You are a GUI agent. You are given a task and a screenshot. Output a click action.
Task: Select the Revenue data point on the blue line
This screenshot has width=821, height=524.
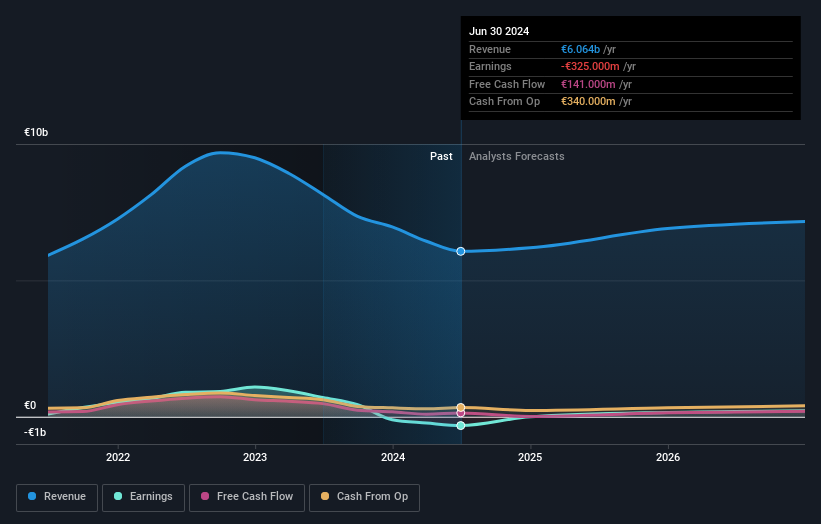click(x=461, y=251)
